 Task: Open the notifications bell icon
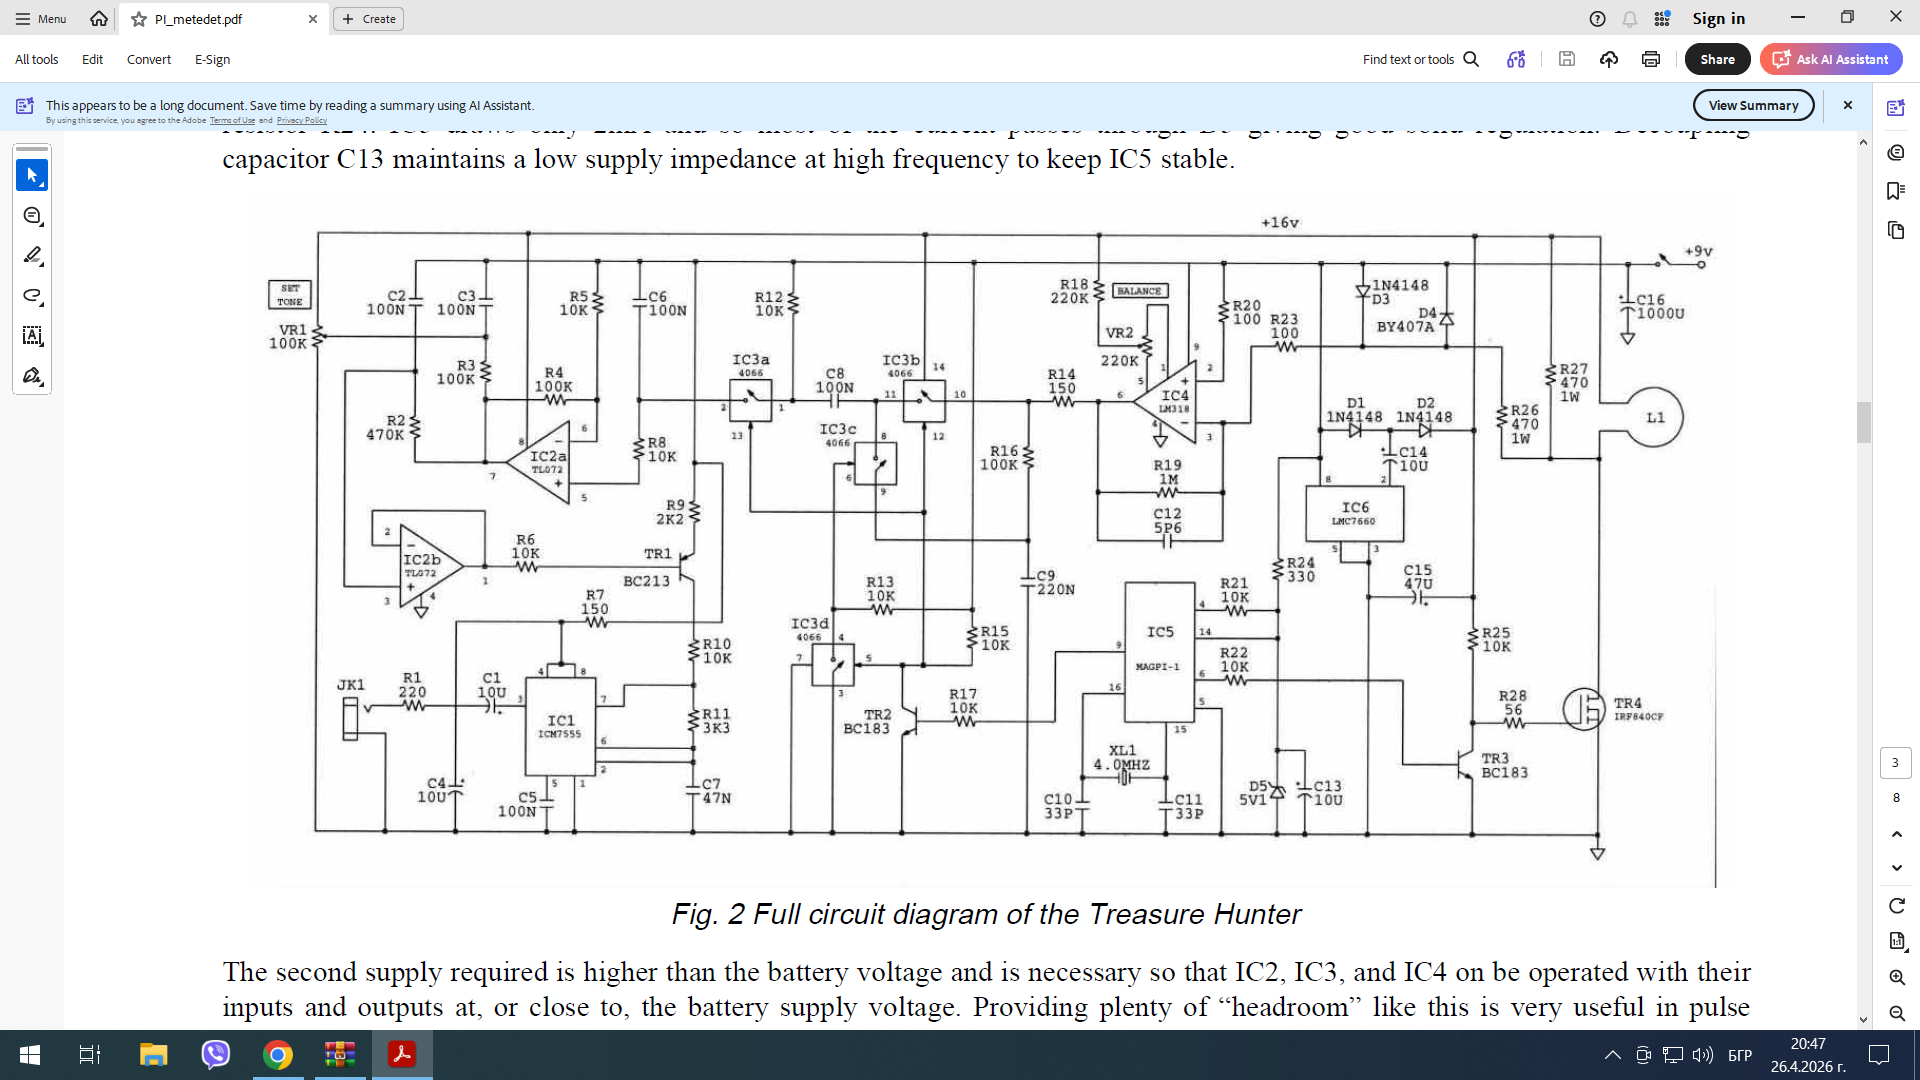pos(1630,19)
